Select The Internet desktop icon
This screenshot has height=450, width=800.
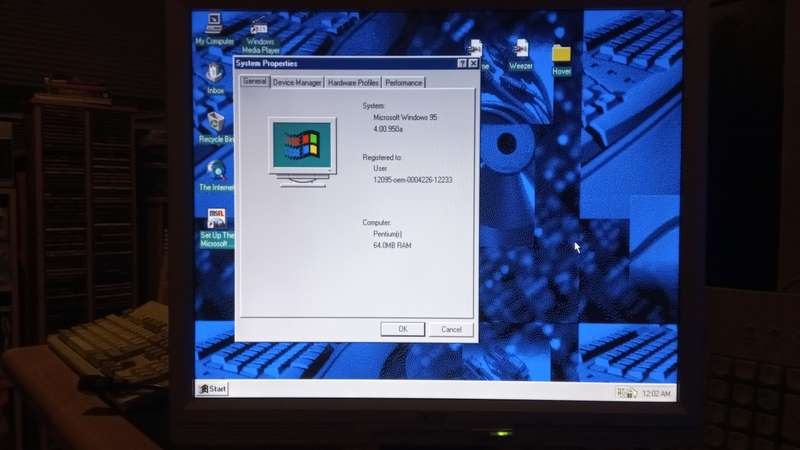[216, 176]
